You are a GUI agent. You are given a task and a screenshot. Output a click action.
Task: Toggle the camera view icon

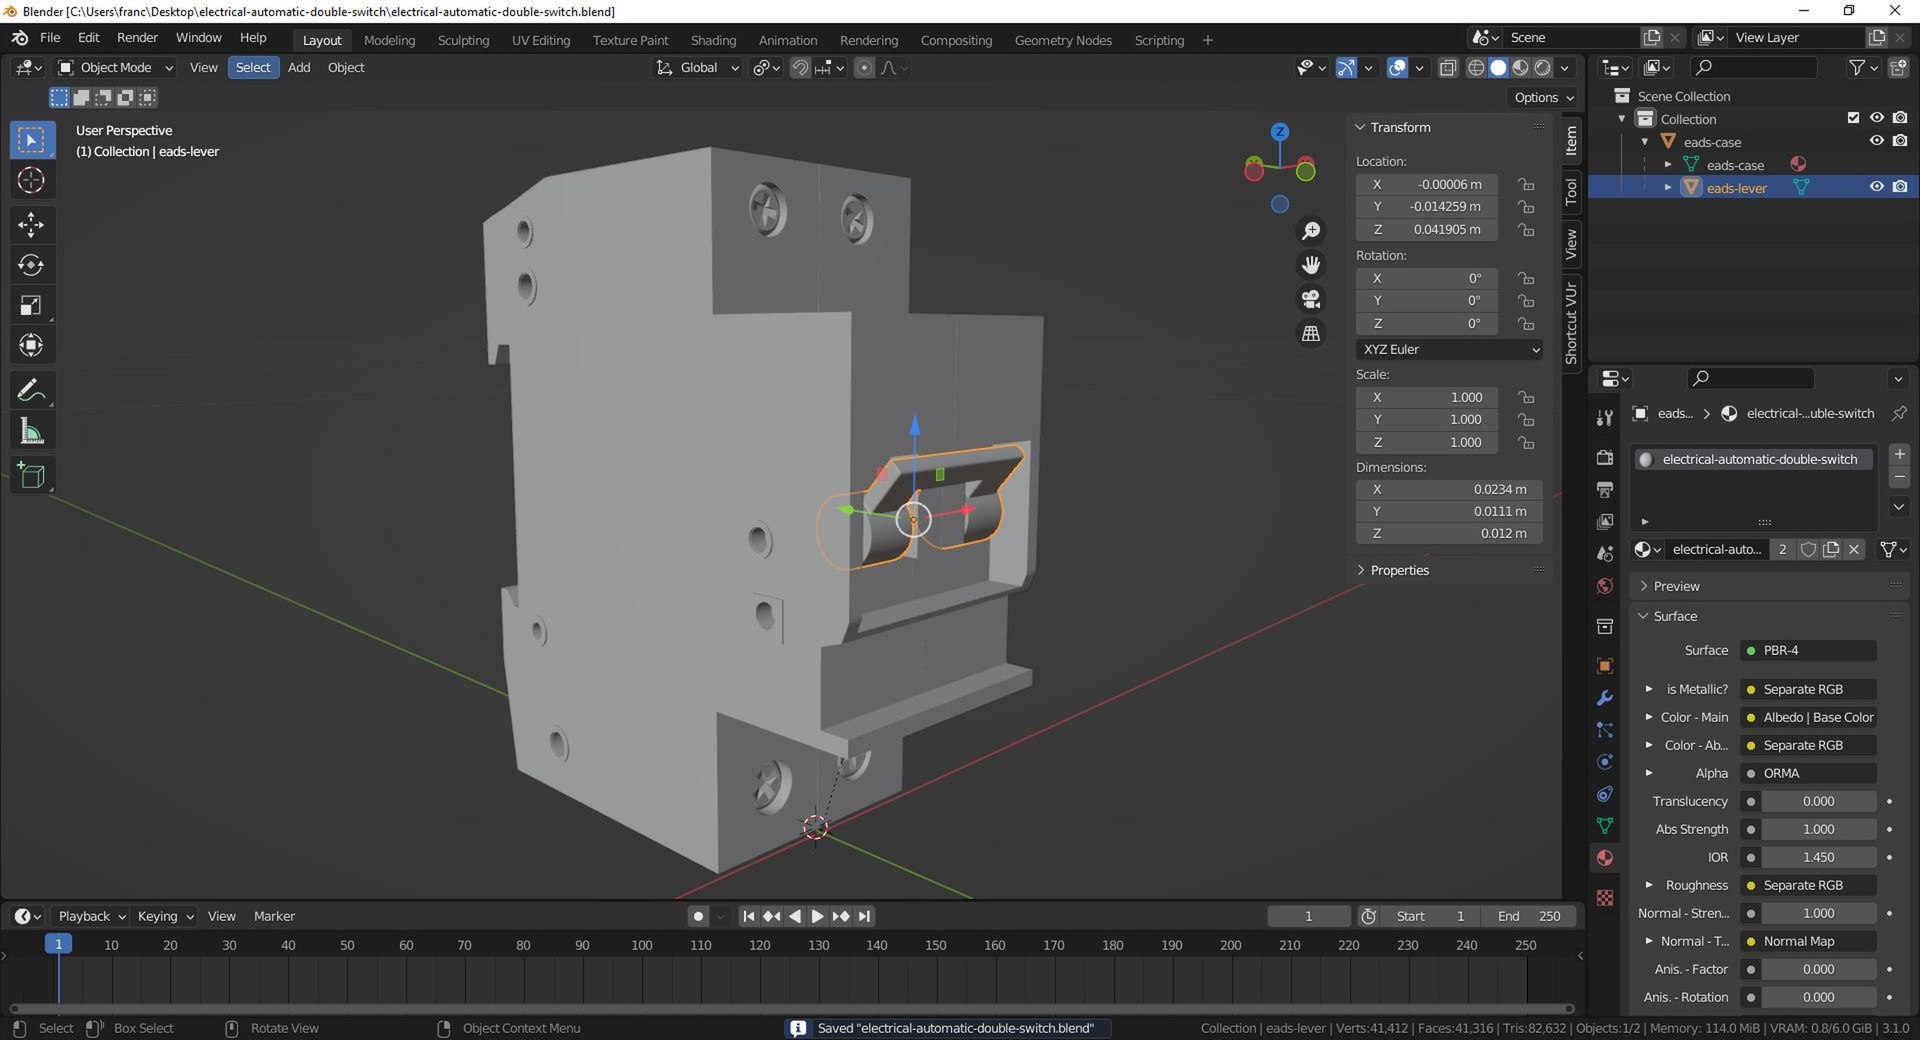coord(1311,299)
